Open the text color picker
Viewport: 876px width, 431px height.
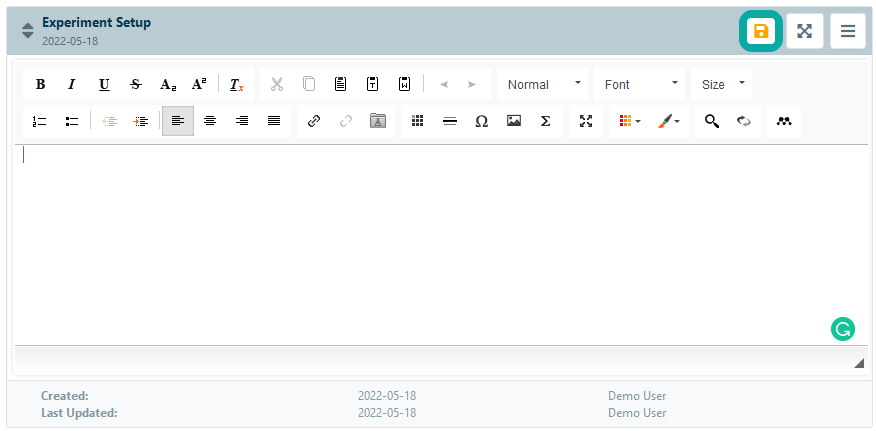pos(629,121)
